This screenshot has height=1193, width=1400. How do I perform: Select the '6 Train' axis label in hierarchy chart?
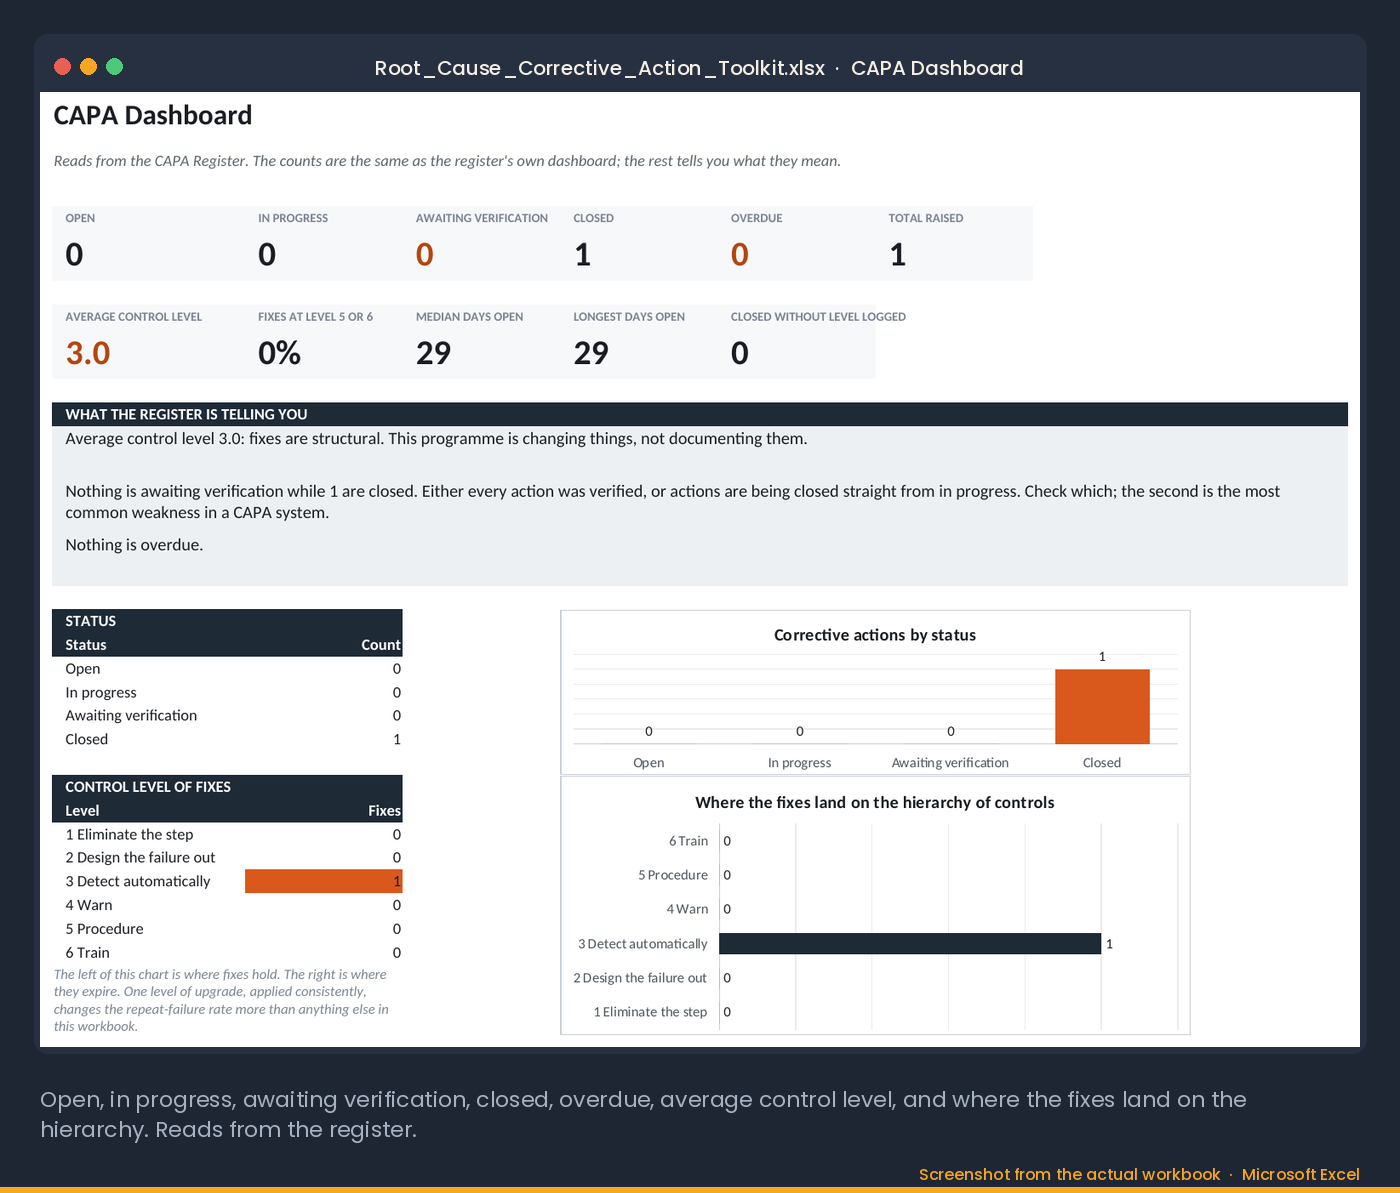point(688,841)
